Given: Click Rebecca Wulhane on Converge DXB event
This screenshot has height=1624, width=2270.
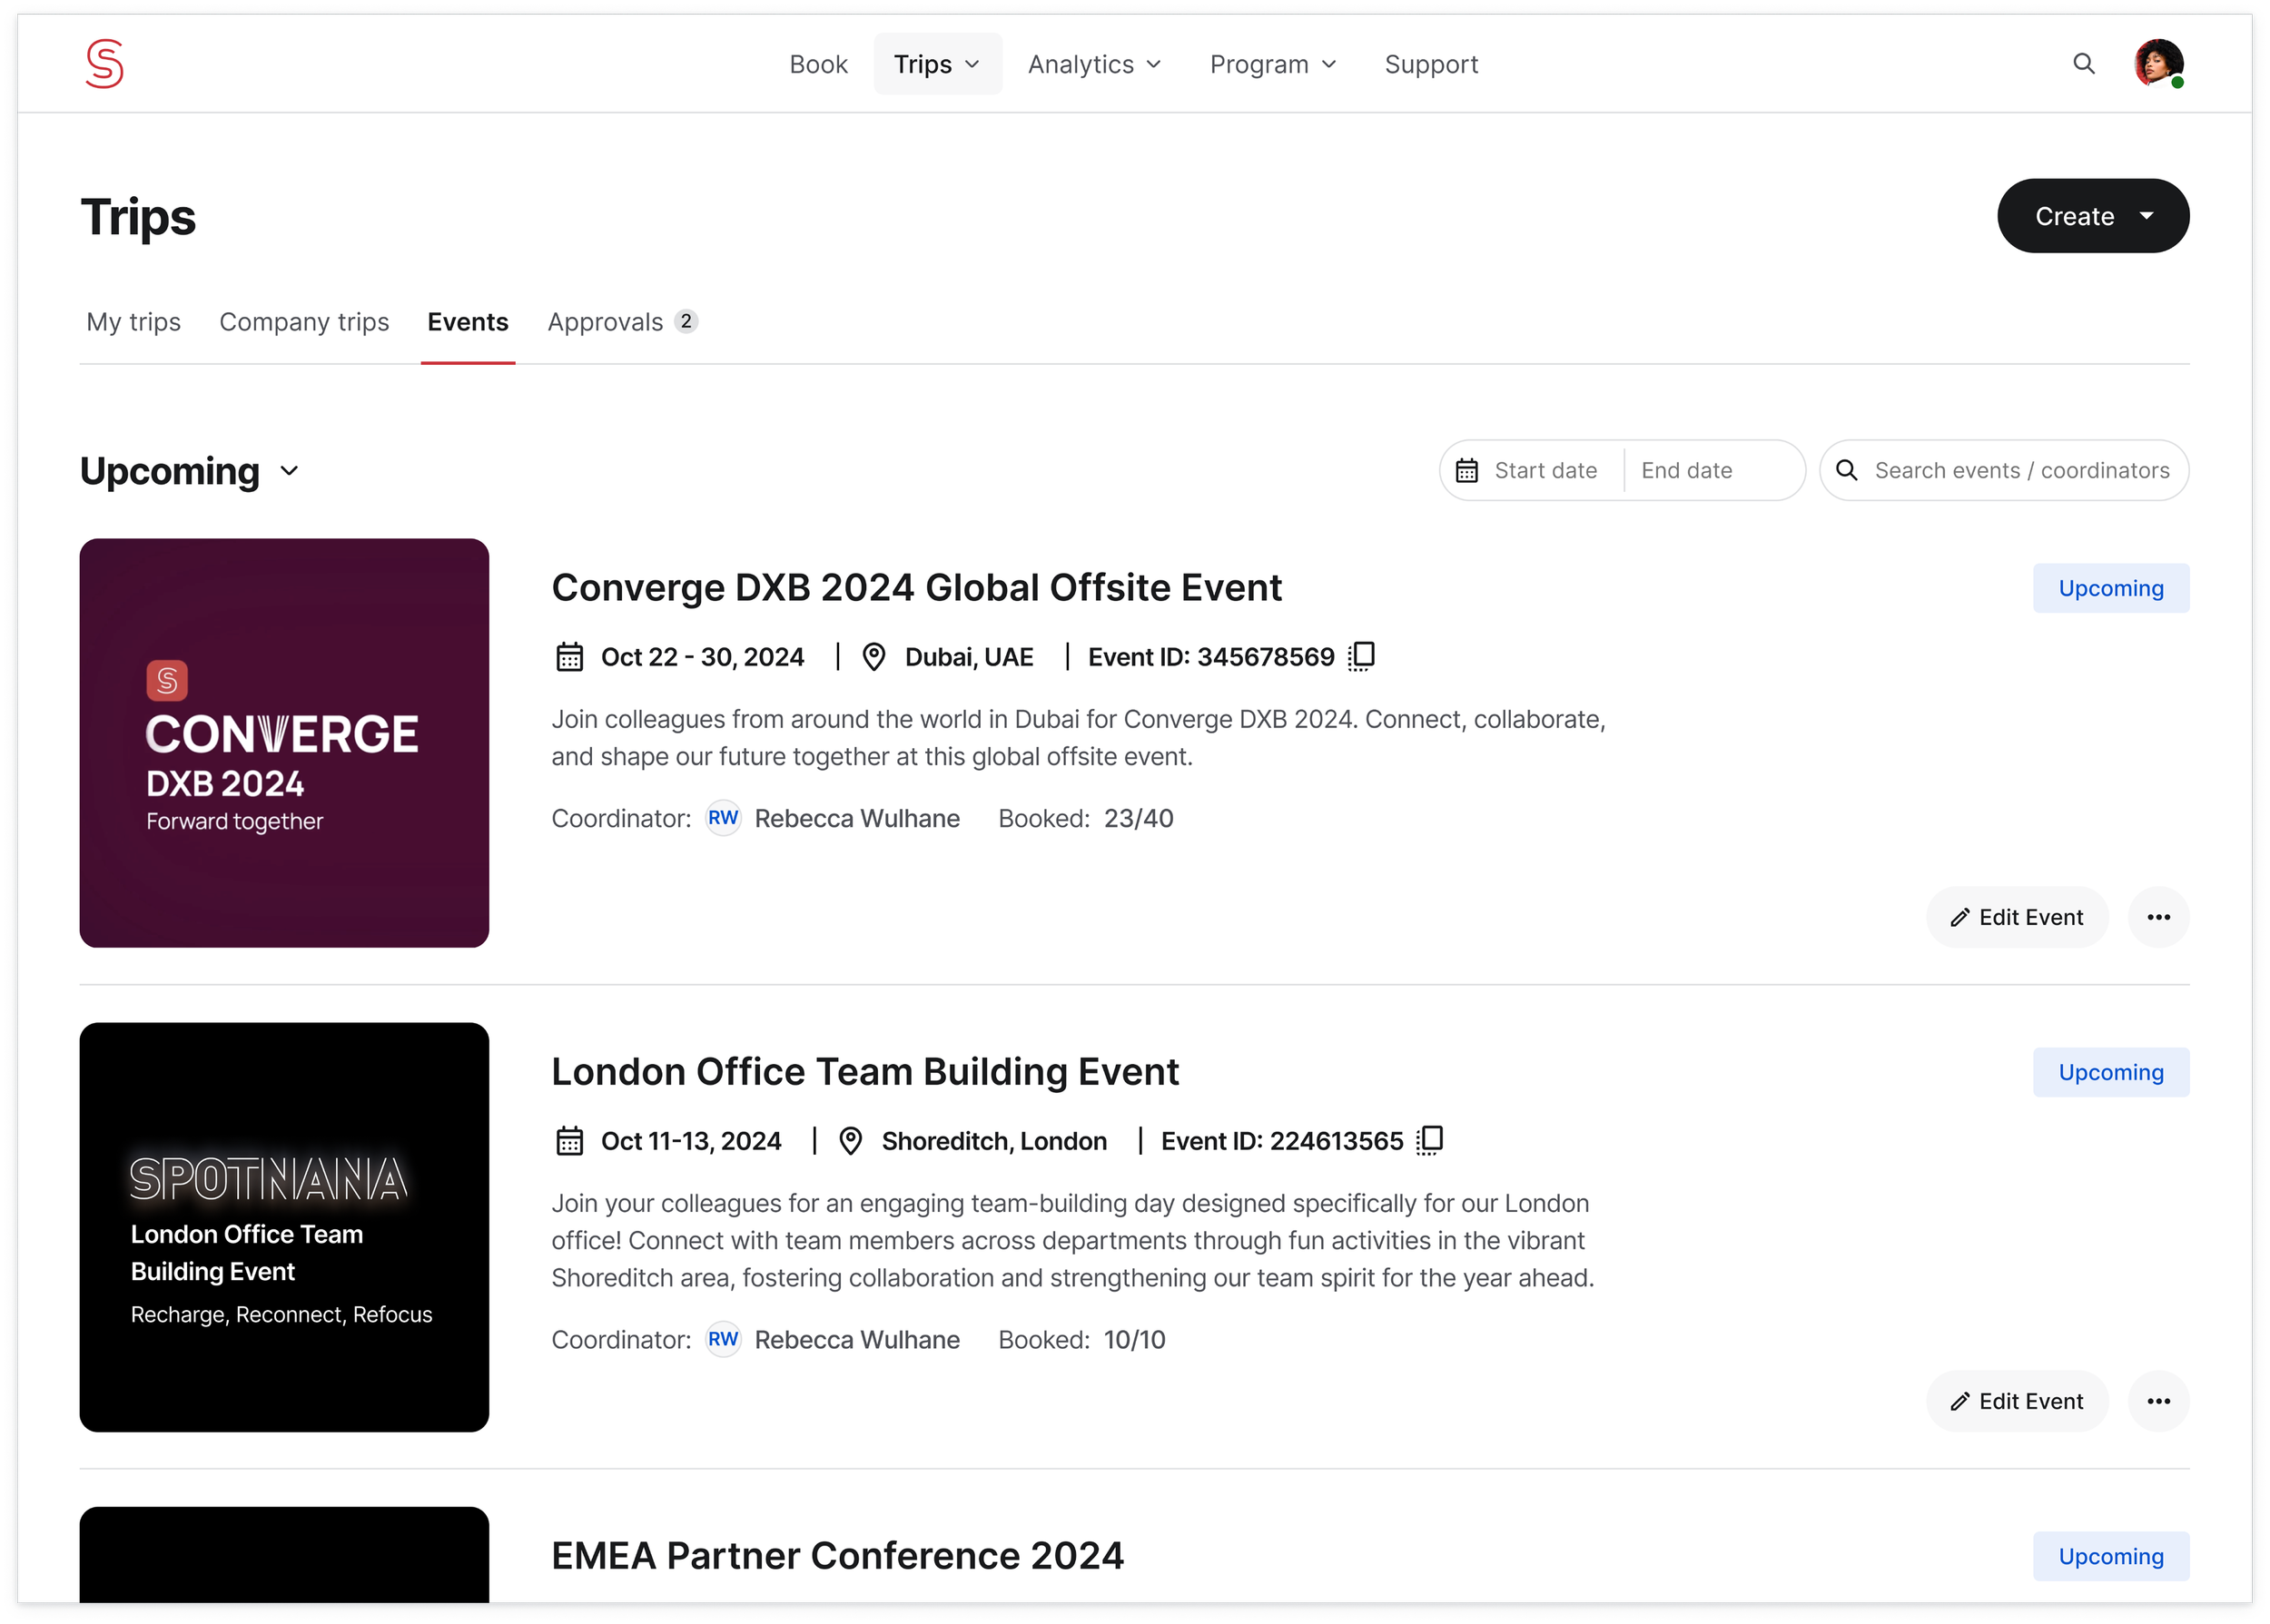Looking at the screenshot, I should pos(856,818).
